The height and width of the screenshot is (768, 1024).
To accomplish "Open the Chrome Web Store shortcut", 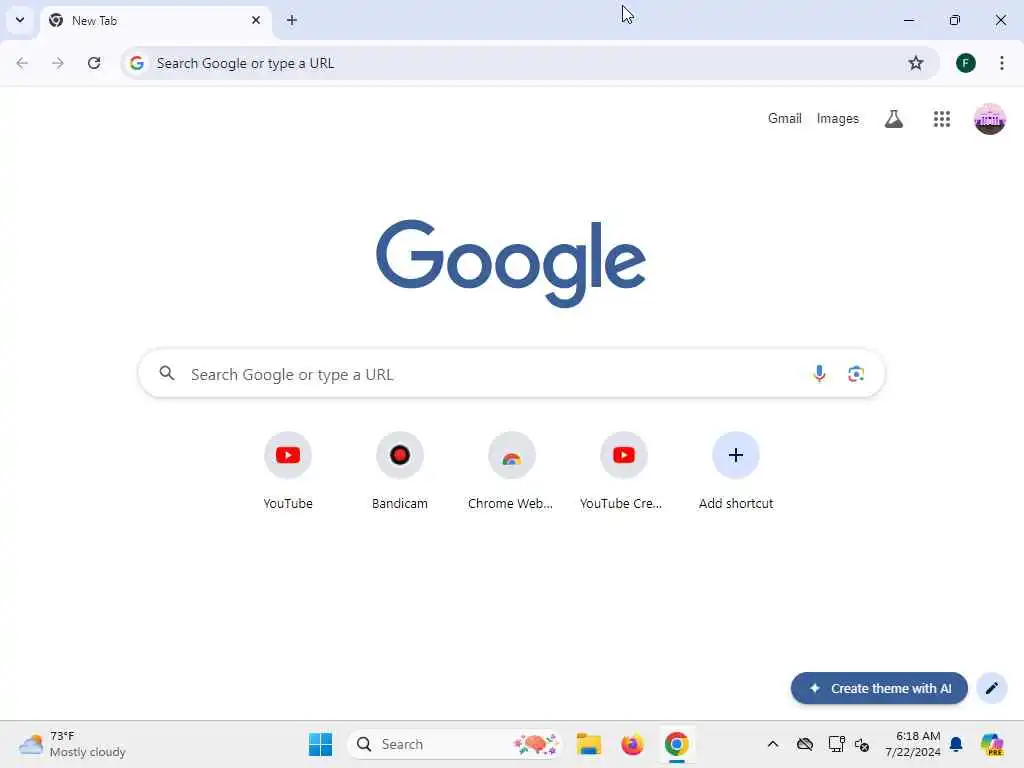I will pos(511,472).
